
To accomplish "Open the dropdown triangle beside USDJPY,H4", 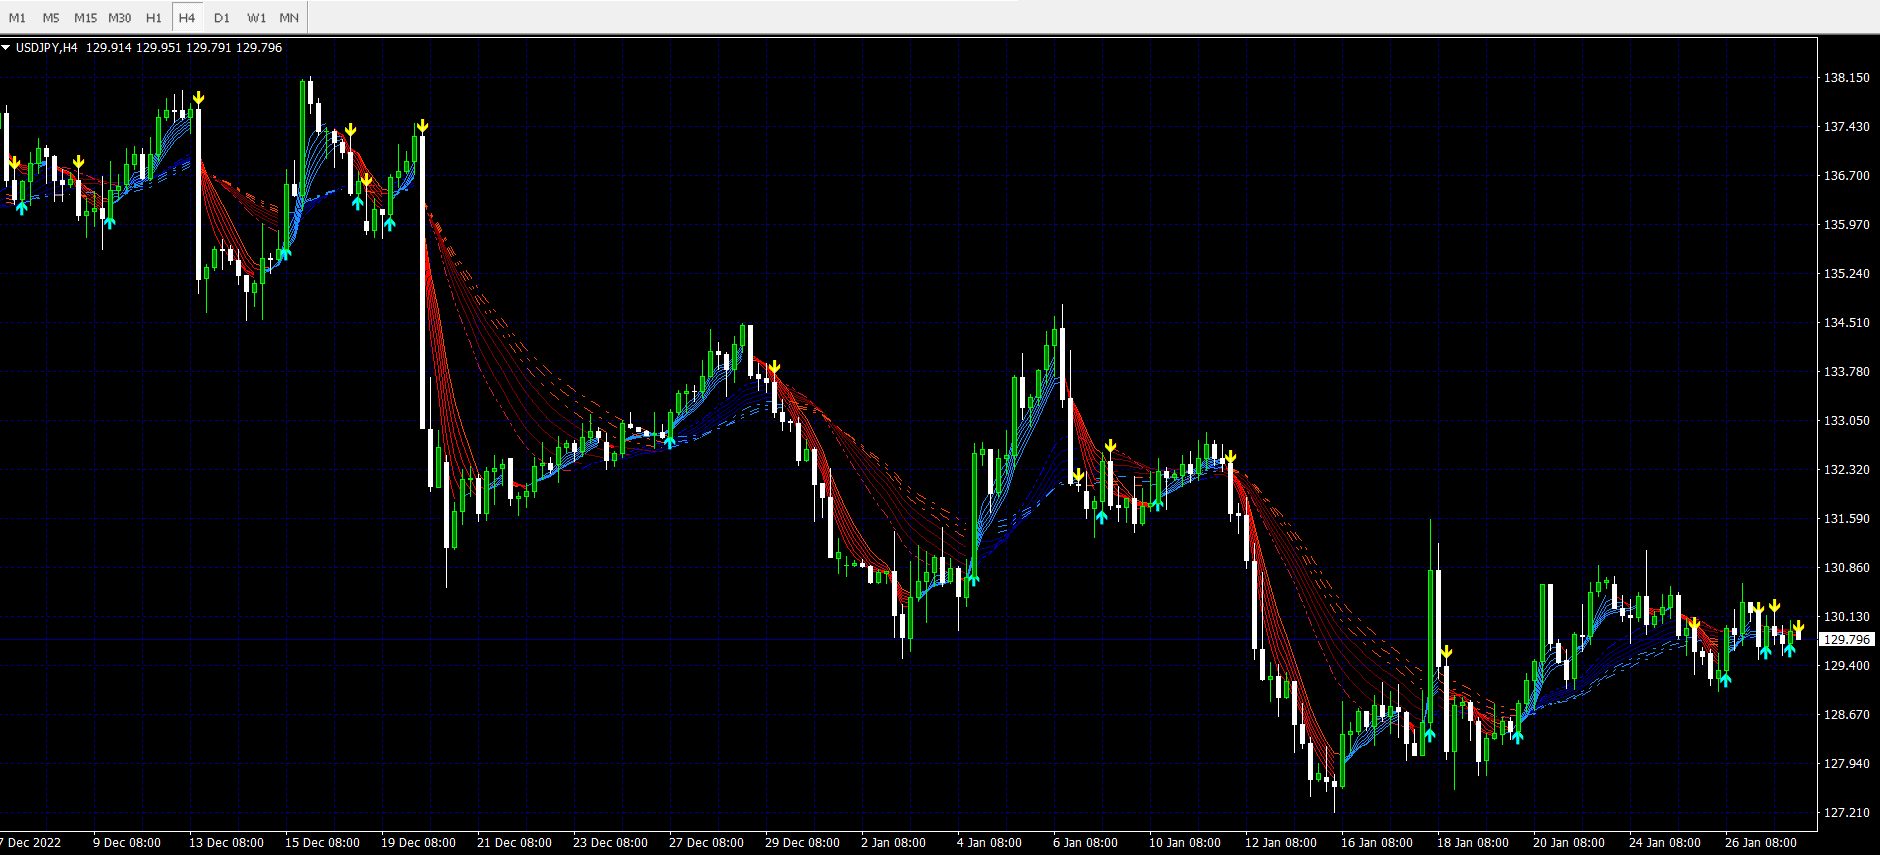I will (6, 47).
